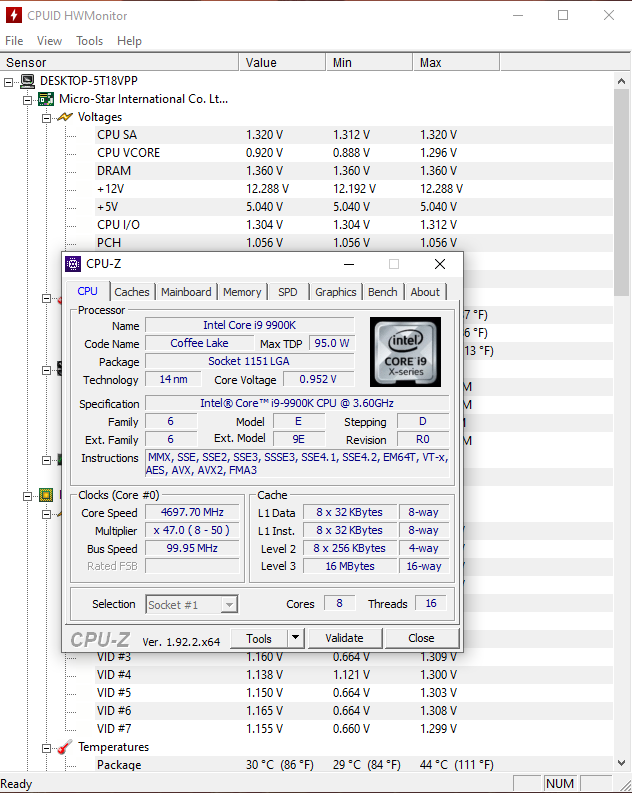Screen dimensions: 632x793
Task: Click the Core Speed value 4697.70 MHz
Action: pyautogui.click(x=192, y=512)
